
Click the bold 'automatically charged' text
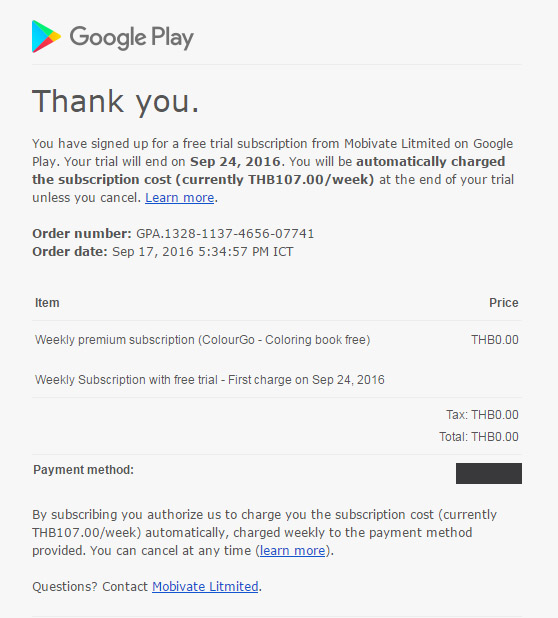coord(431,162)
